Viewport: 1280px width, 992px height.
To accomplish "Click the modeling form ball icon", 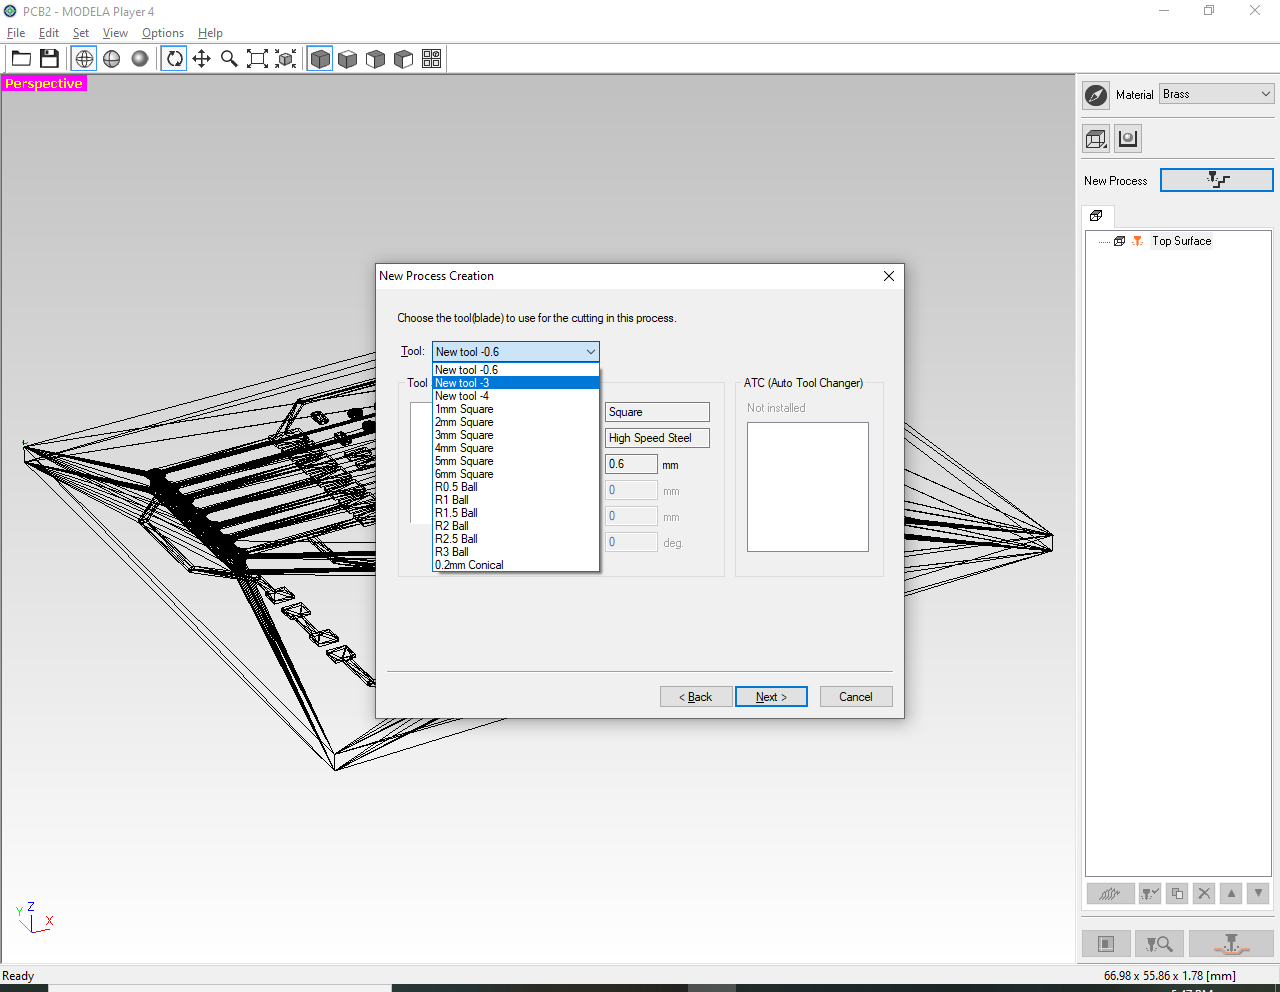I will coord(1128,139).
